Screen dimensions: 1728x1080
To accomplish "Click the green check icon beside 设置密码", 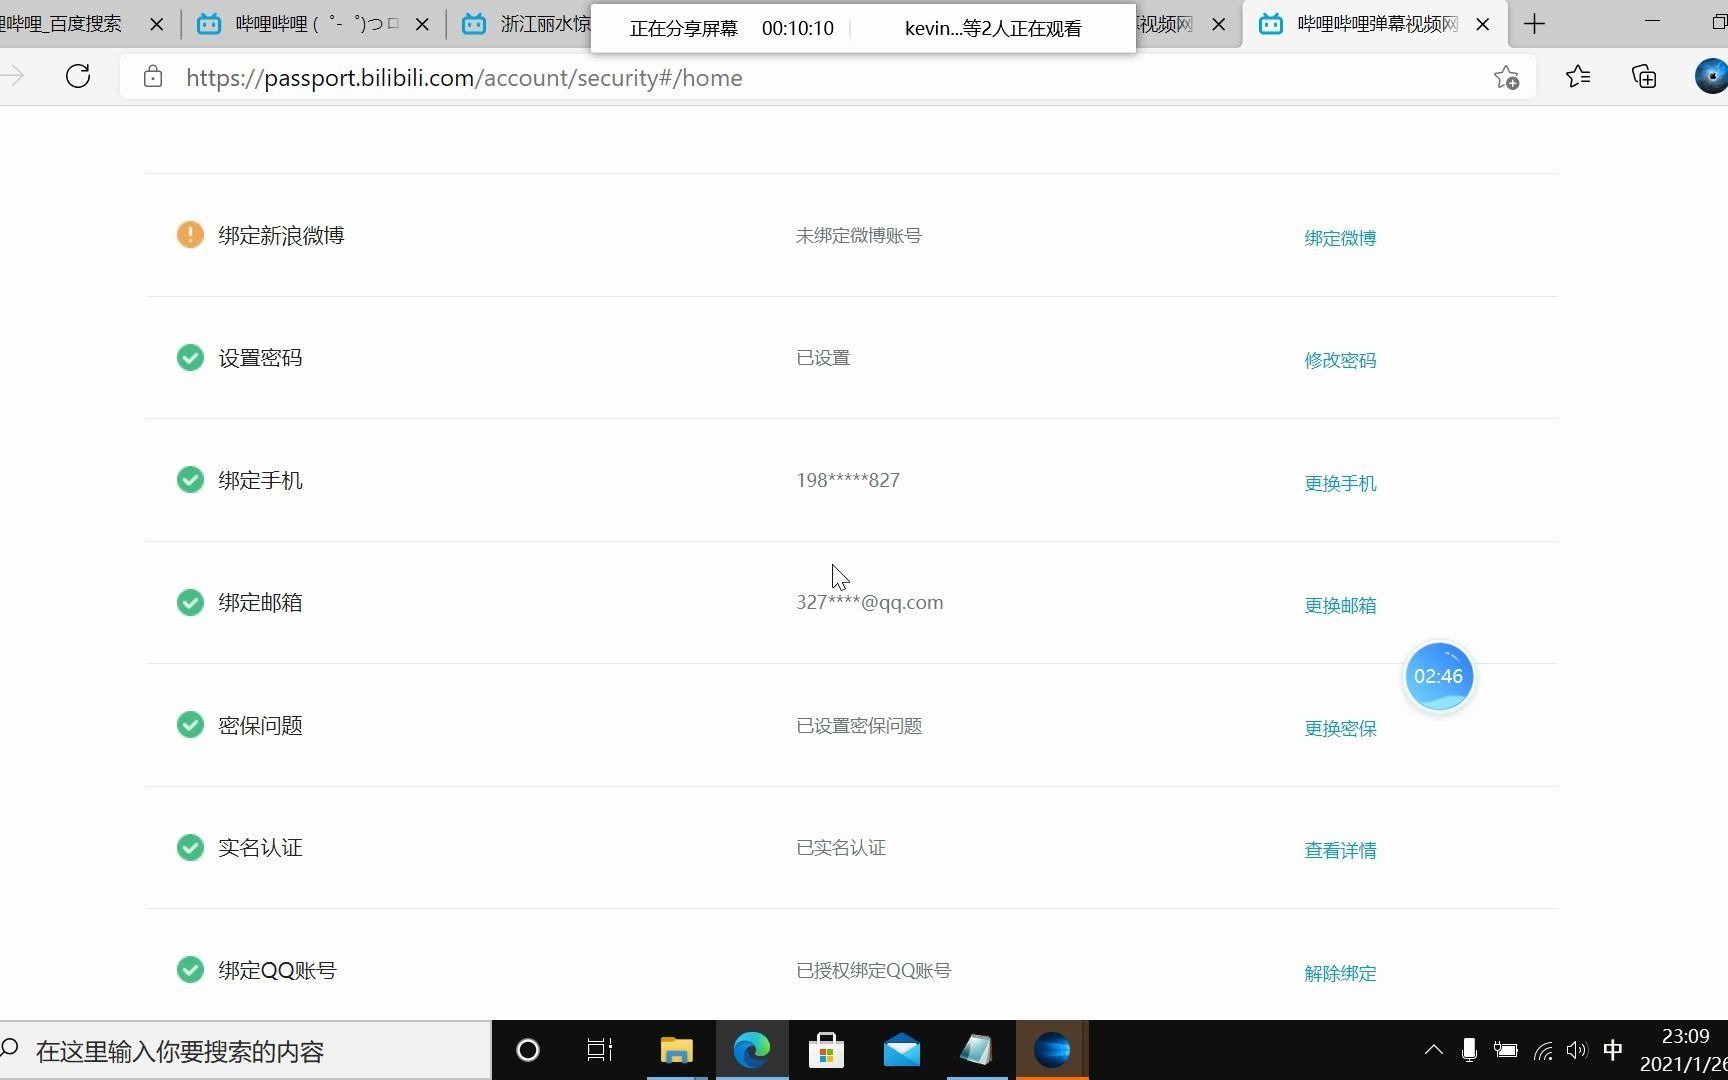I will tap(190, 357).
